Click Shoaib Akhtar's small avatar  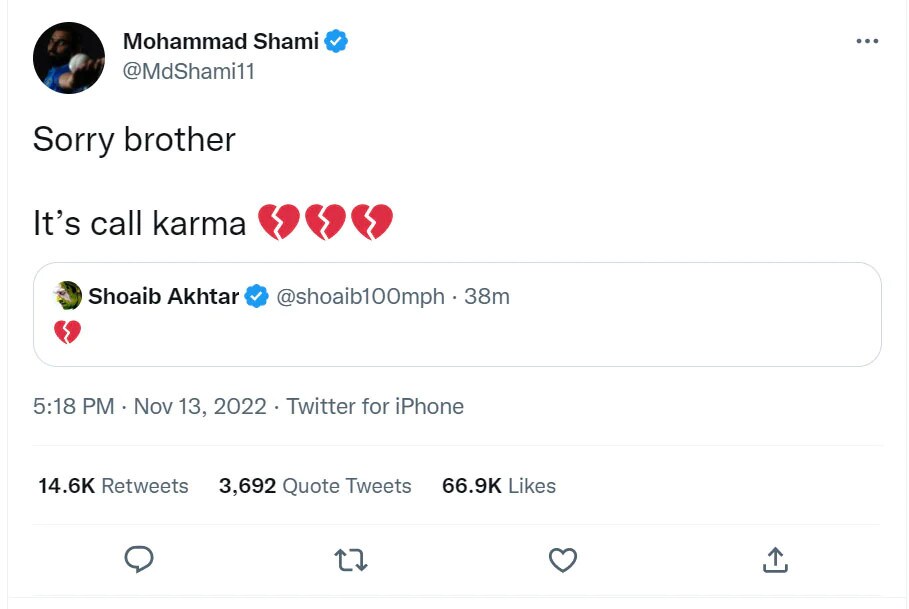(68, 296)
